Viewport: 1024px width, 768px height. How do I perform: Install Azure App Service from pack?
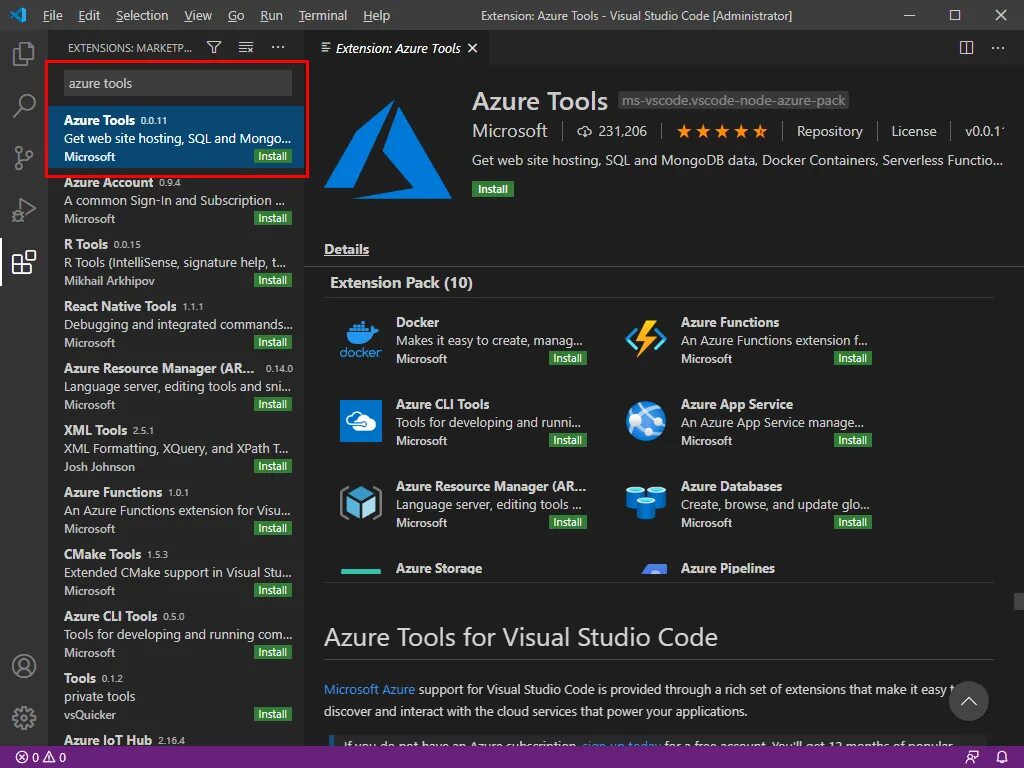(x=852, y=440)
